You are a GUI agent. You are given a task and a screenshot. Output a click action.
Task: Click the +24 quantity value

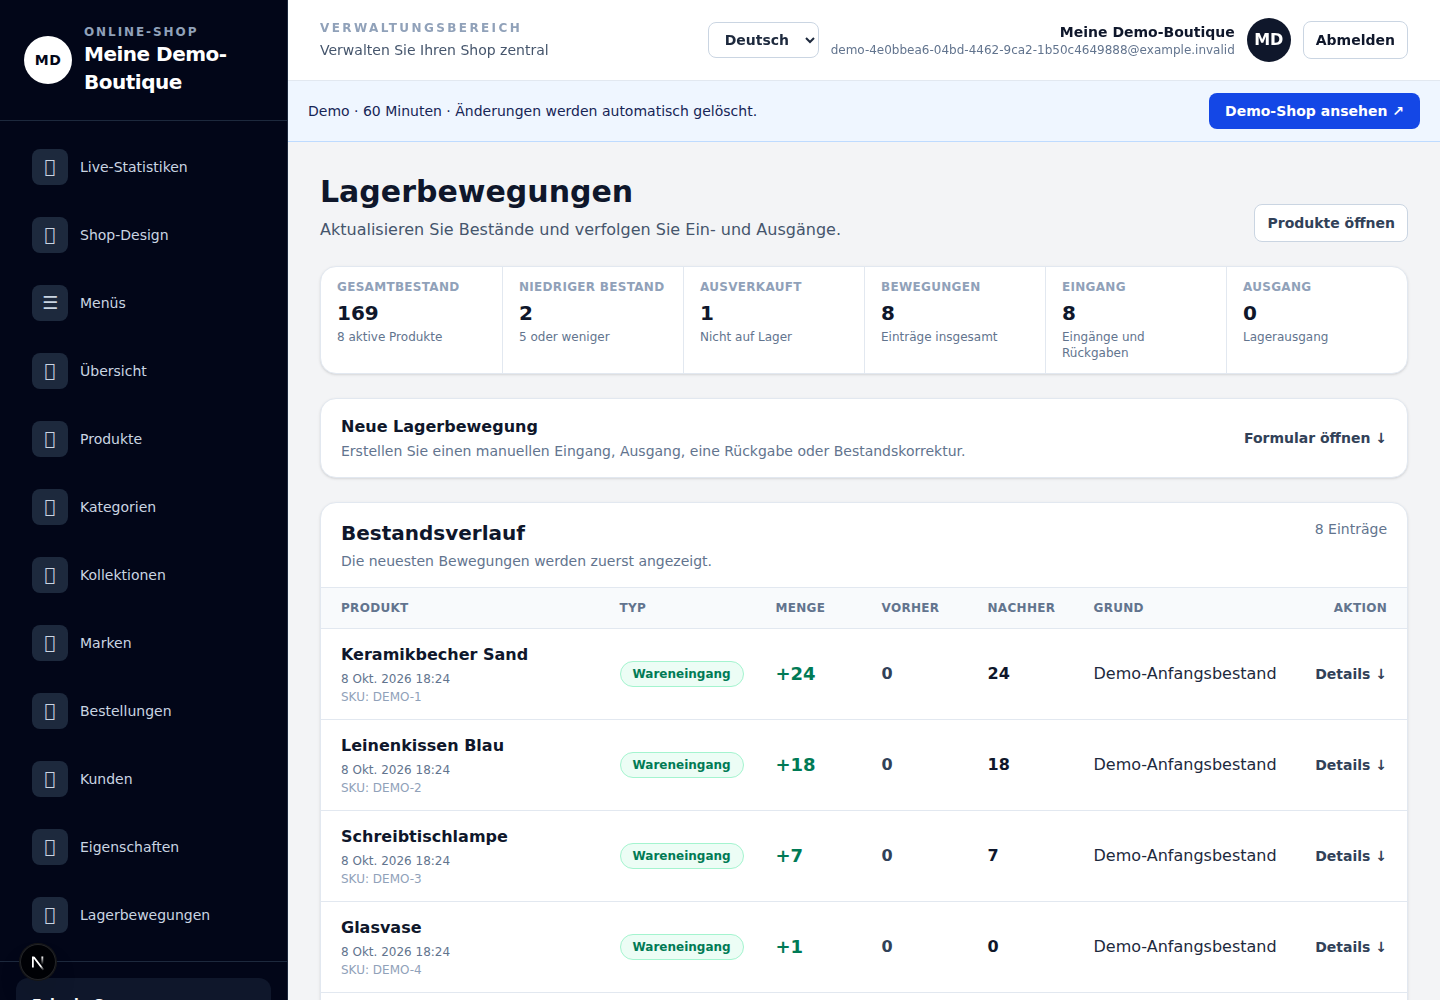pyautogui.click(x=796, y=674)
